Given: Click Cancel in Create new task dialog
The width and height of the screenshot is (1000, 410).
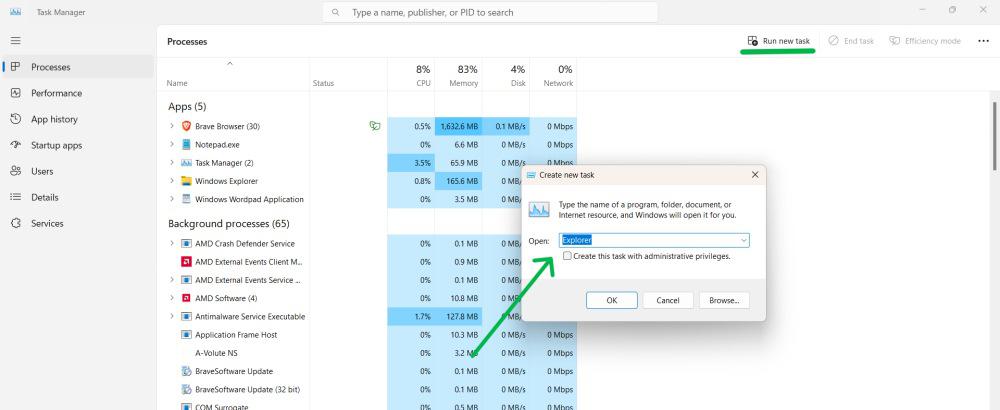Looking at the screenshot, I should pyautogui.click(x=668, y=300).
